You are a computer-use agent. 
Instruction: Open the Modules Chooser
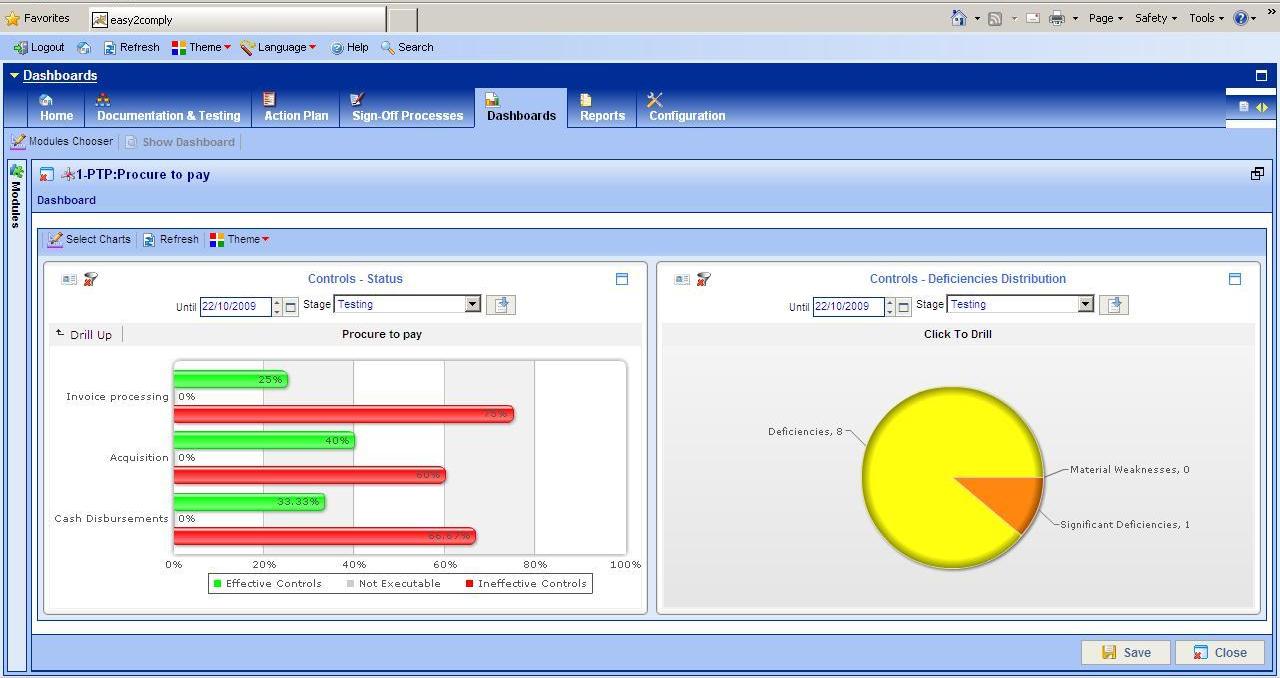coord(62,142)
